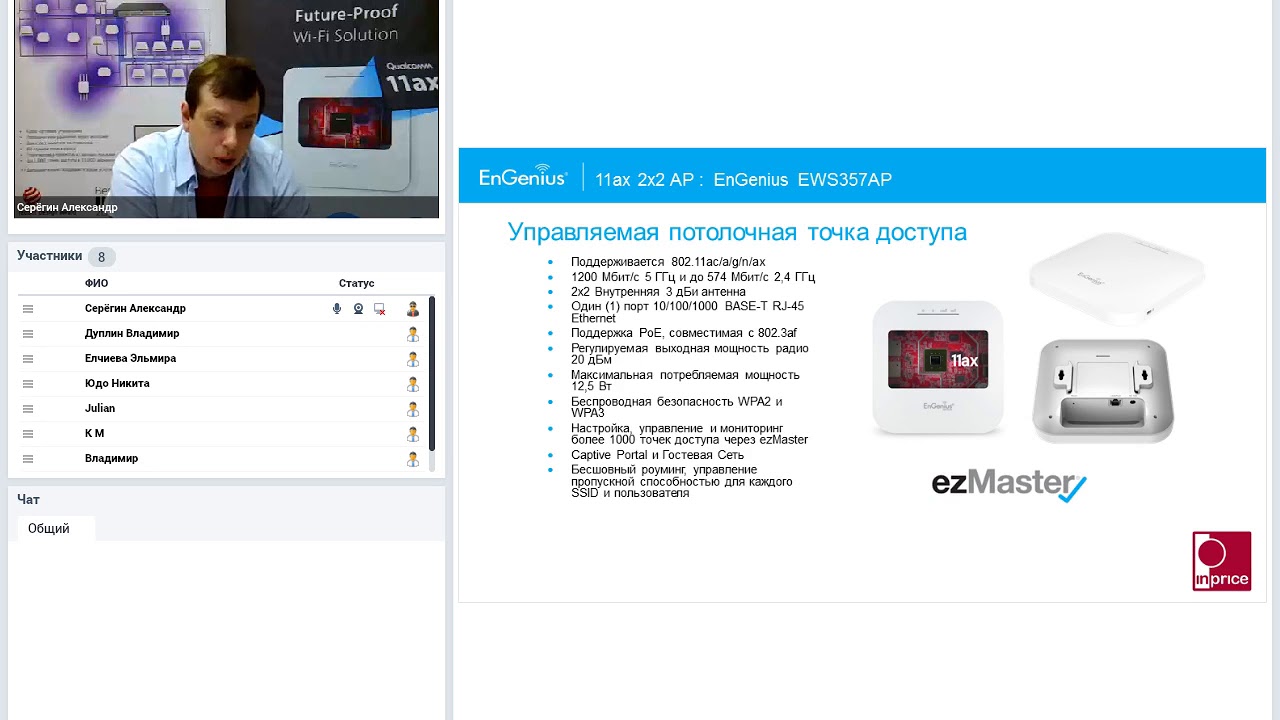Click the ezMaster logo on slide

[1009, 485]
